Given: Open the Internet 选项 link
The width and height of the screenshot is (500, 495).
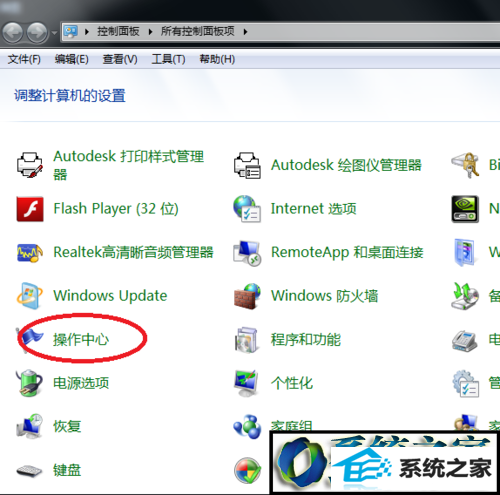Looking at the screenshot, I should [x=314, y=209].
